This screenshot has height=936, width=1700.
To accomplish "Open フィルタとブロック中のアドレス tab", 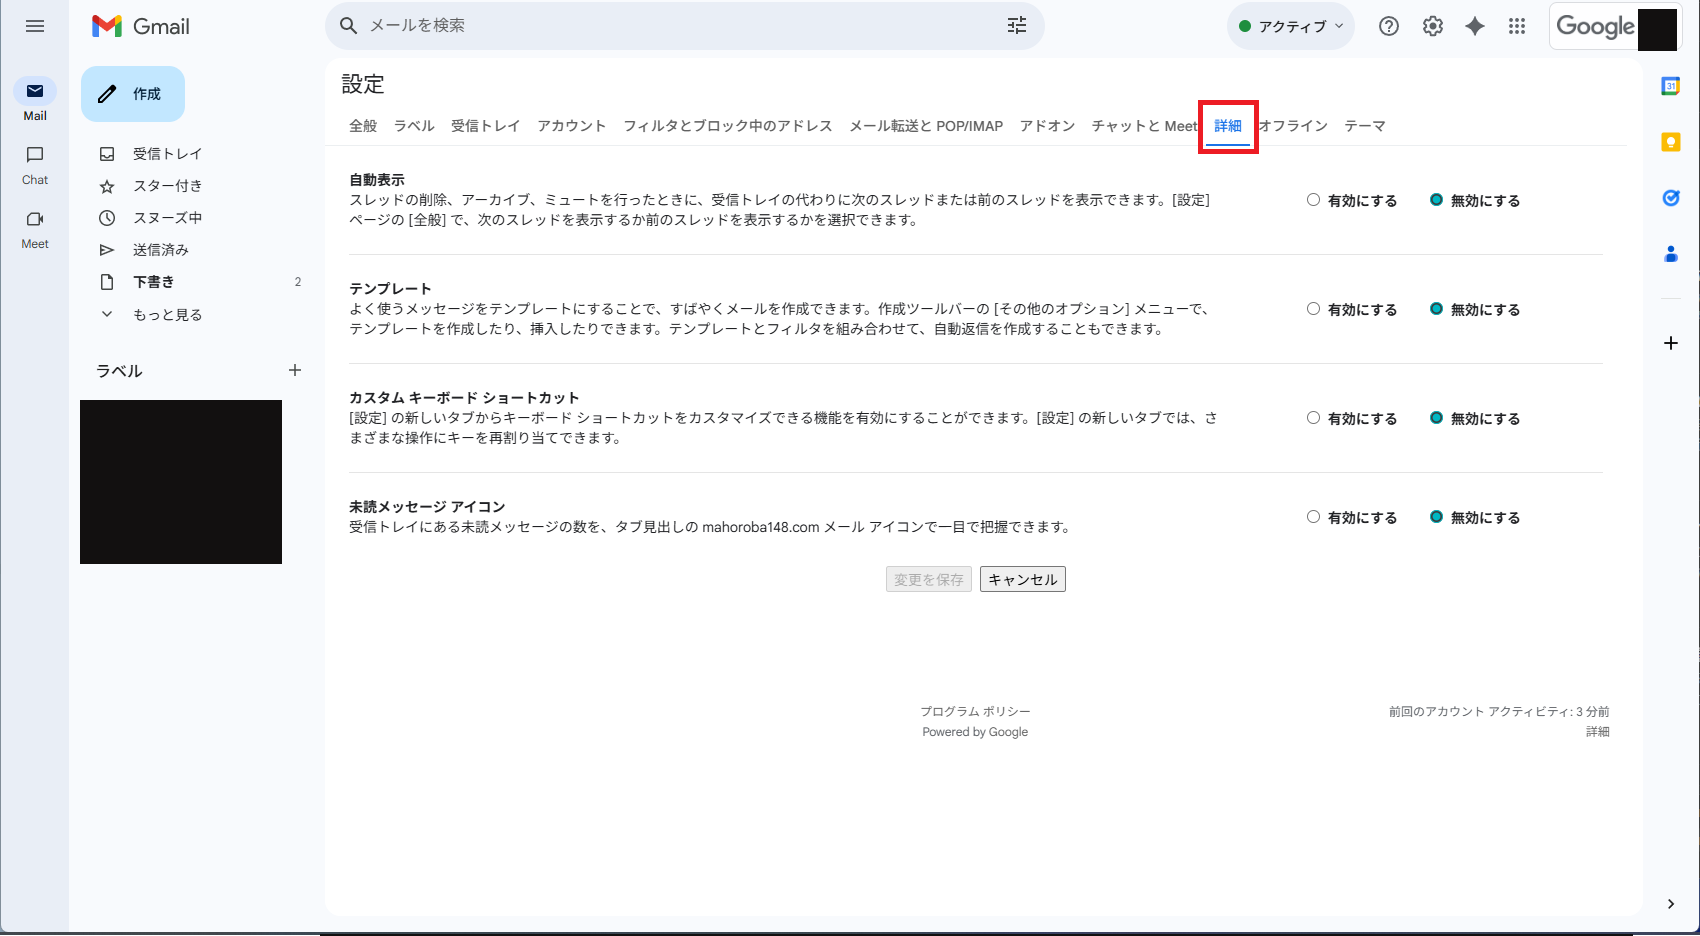I will pos(728,126).
